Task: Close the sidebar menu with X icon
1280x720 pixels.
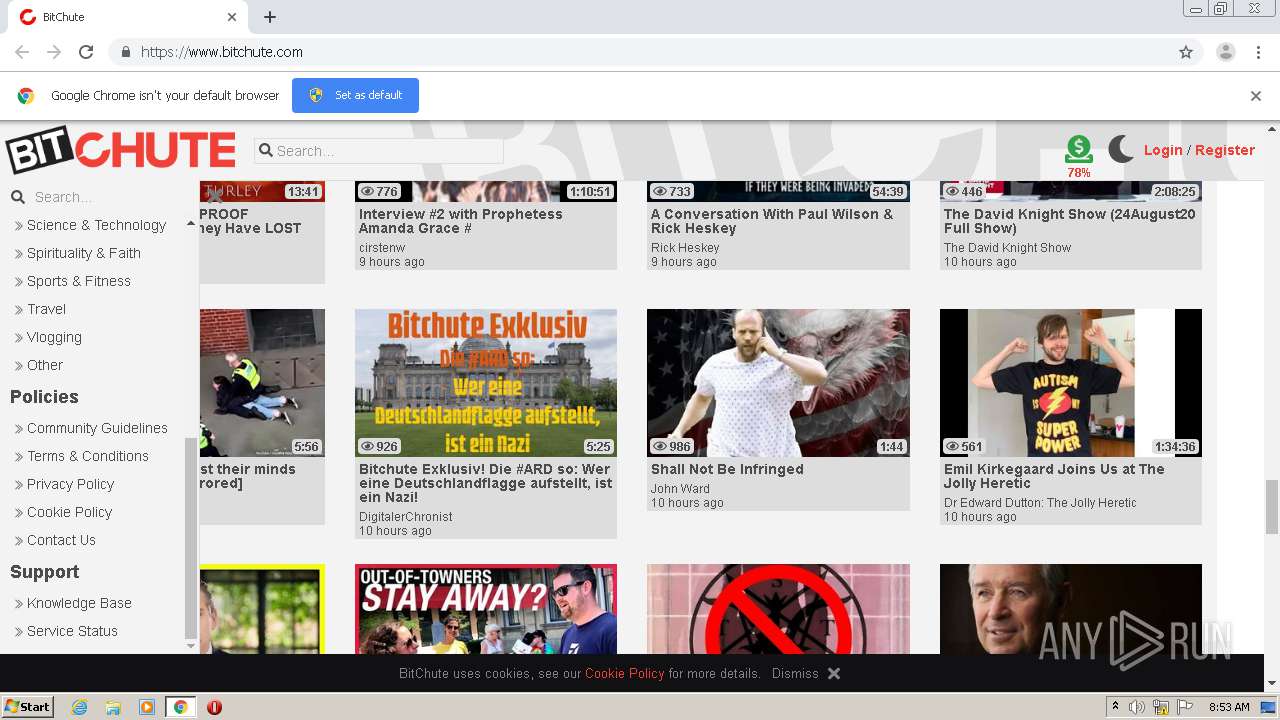Action: [214, 196]
